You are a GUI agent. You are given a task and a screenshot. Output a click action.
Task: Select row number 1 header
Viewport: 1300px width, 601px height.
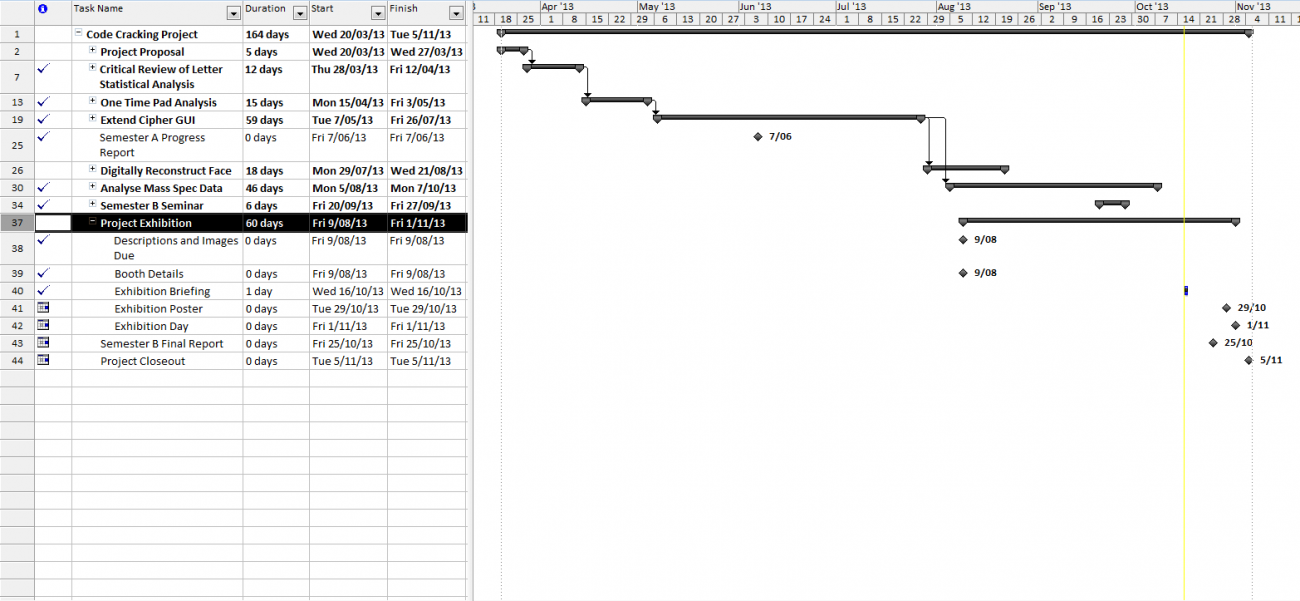point(17,34)
